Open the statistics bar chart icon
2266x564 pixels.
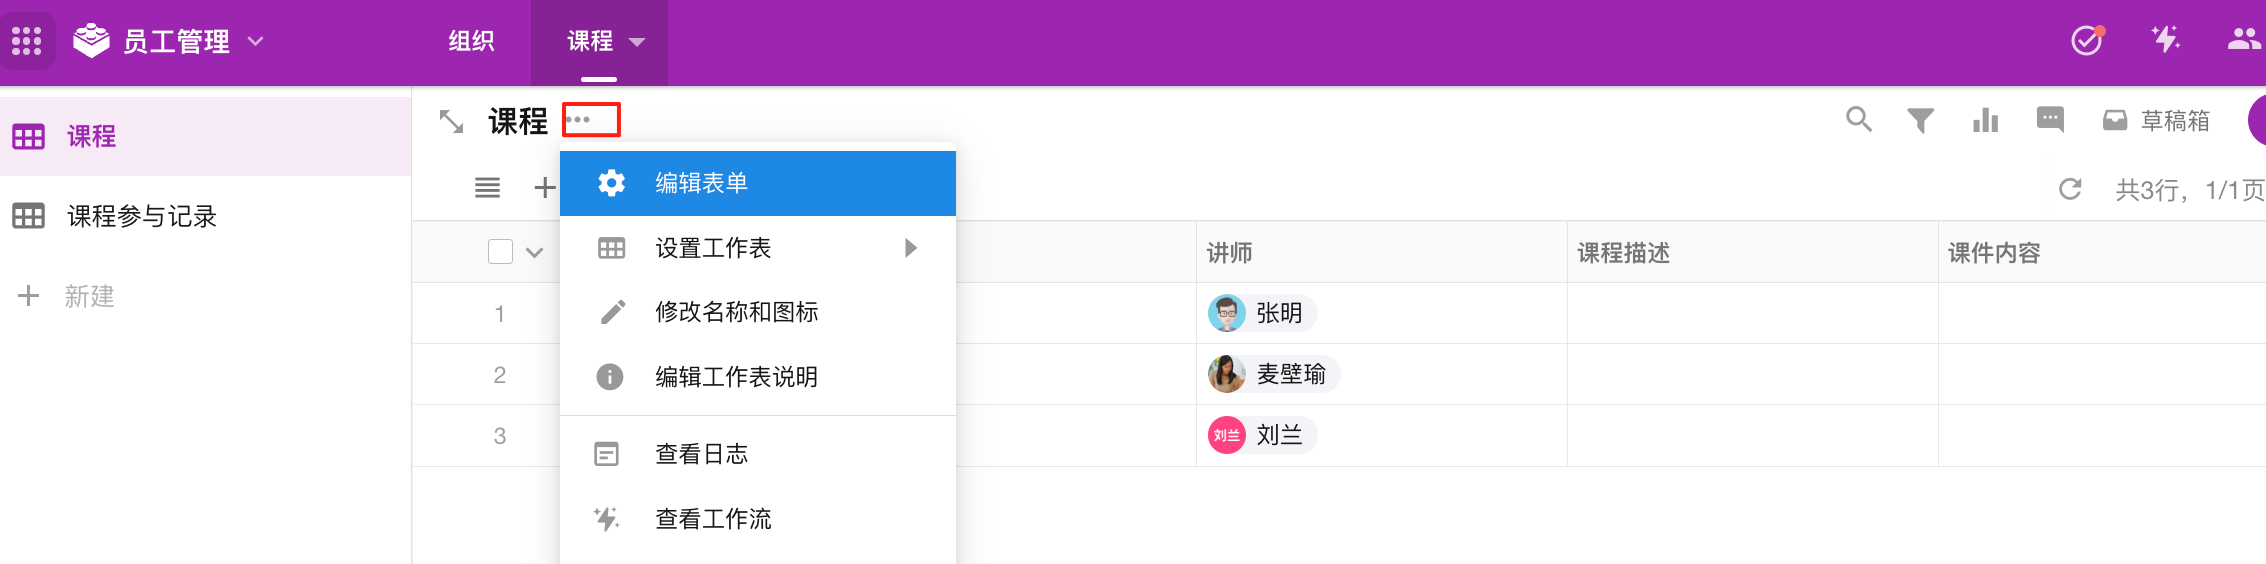[1985, 121]
